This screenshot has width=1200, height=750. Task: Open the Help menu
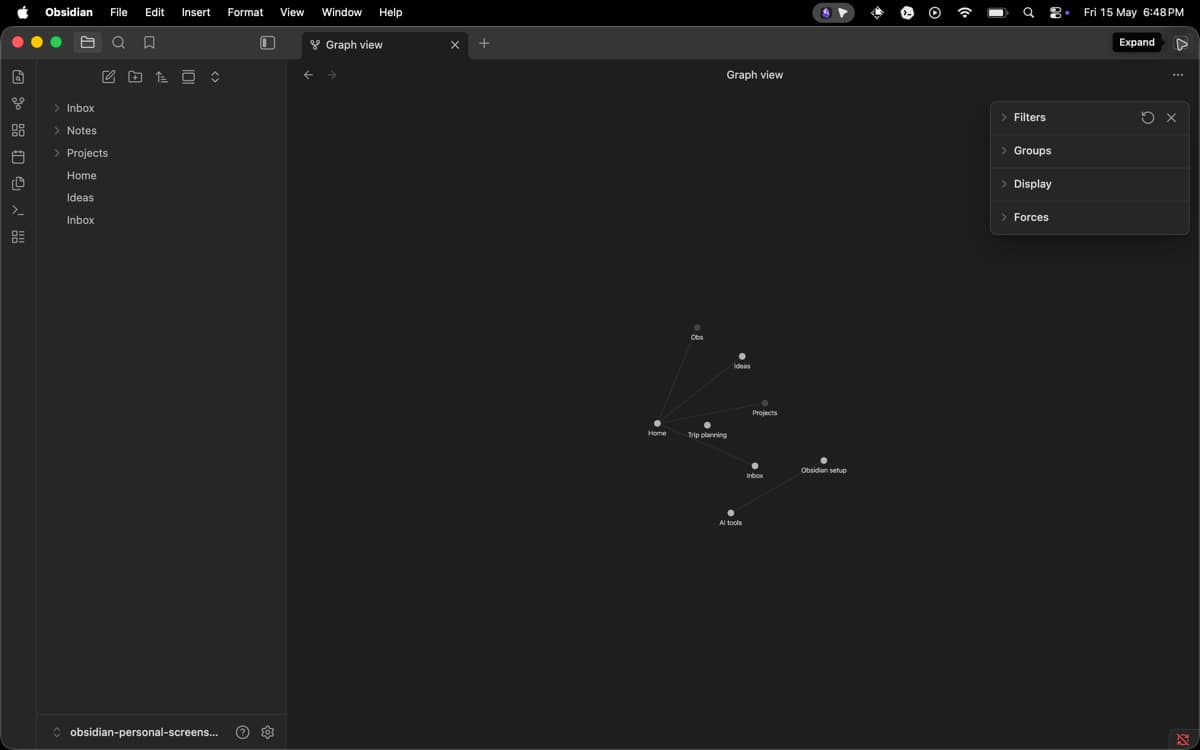(391, 12)
